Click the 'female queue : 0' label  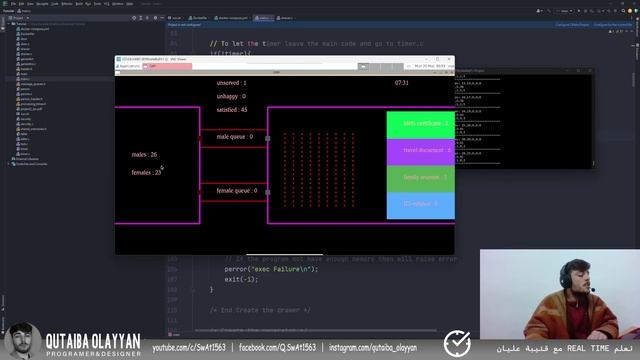237,191
